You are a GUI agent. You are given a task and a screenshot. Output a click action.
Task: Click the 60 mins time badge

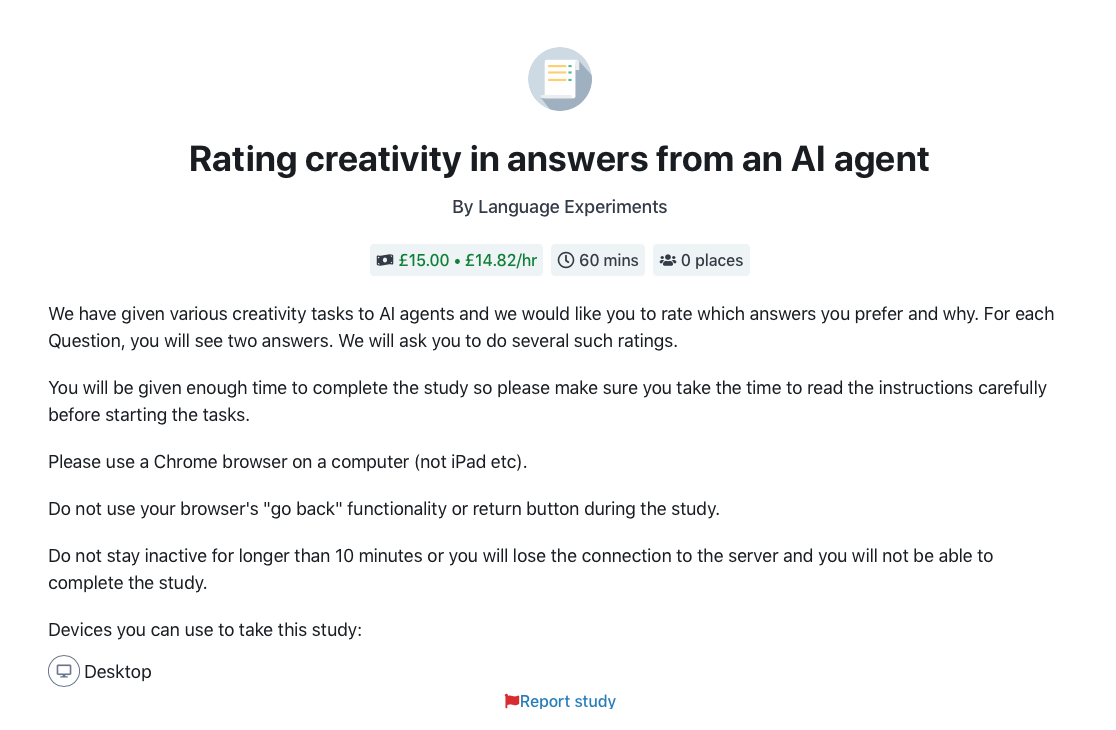tap(598, 260)
